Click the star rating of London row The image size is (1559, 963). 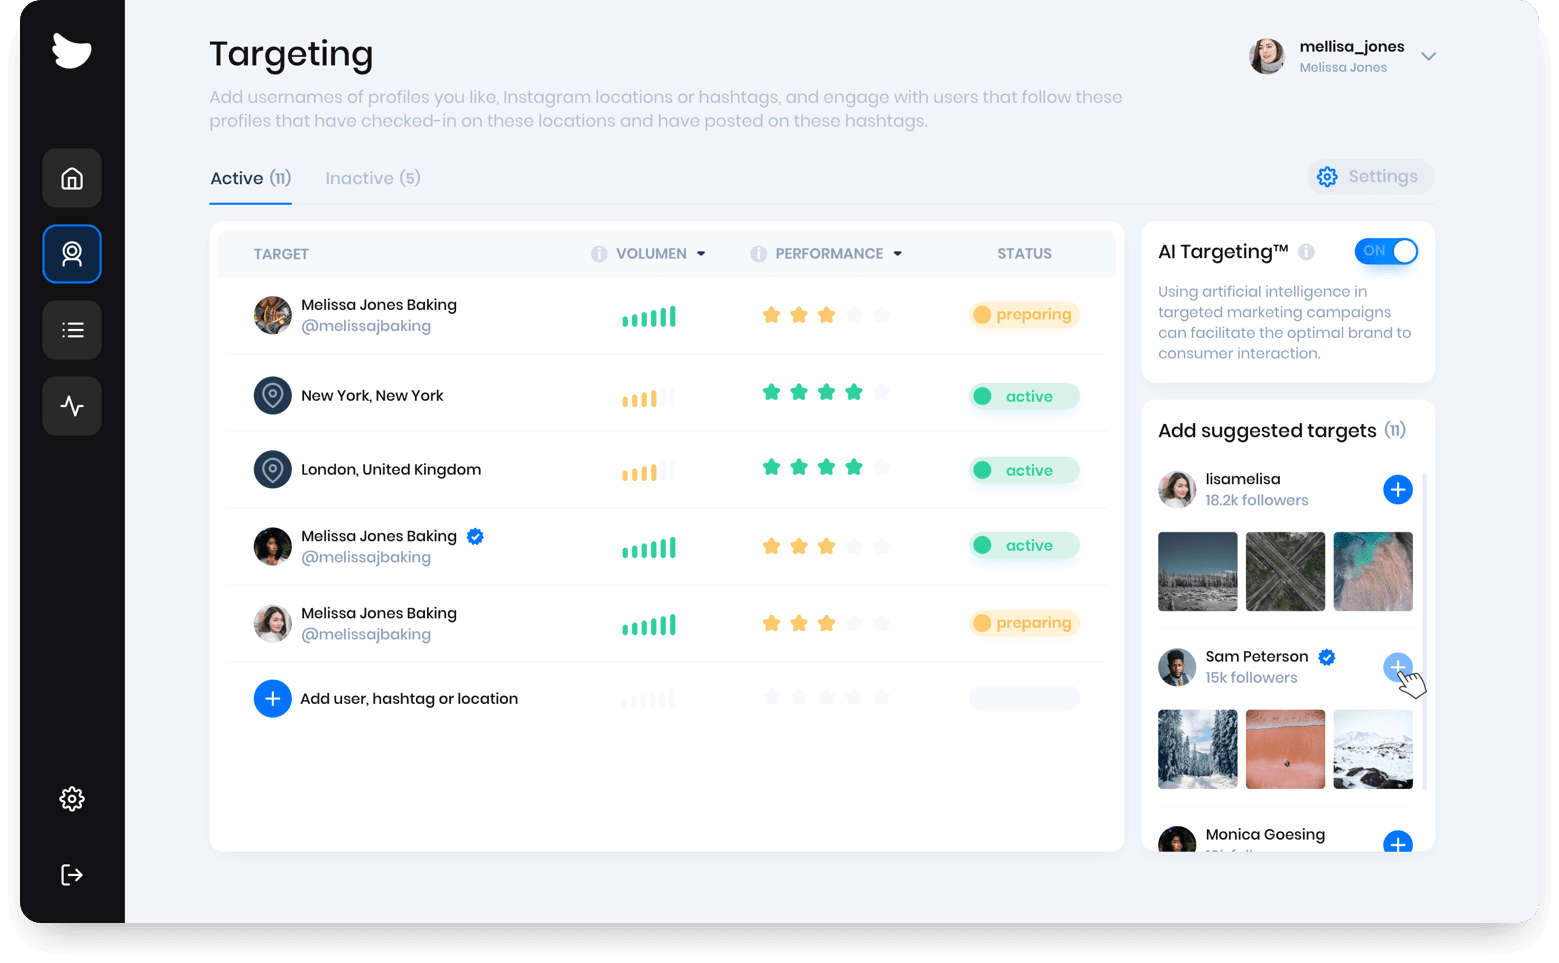pos(826,467)
